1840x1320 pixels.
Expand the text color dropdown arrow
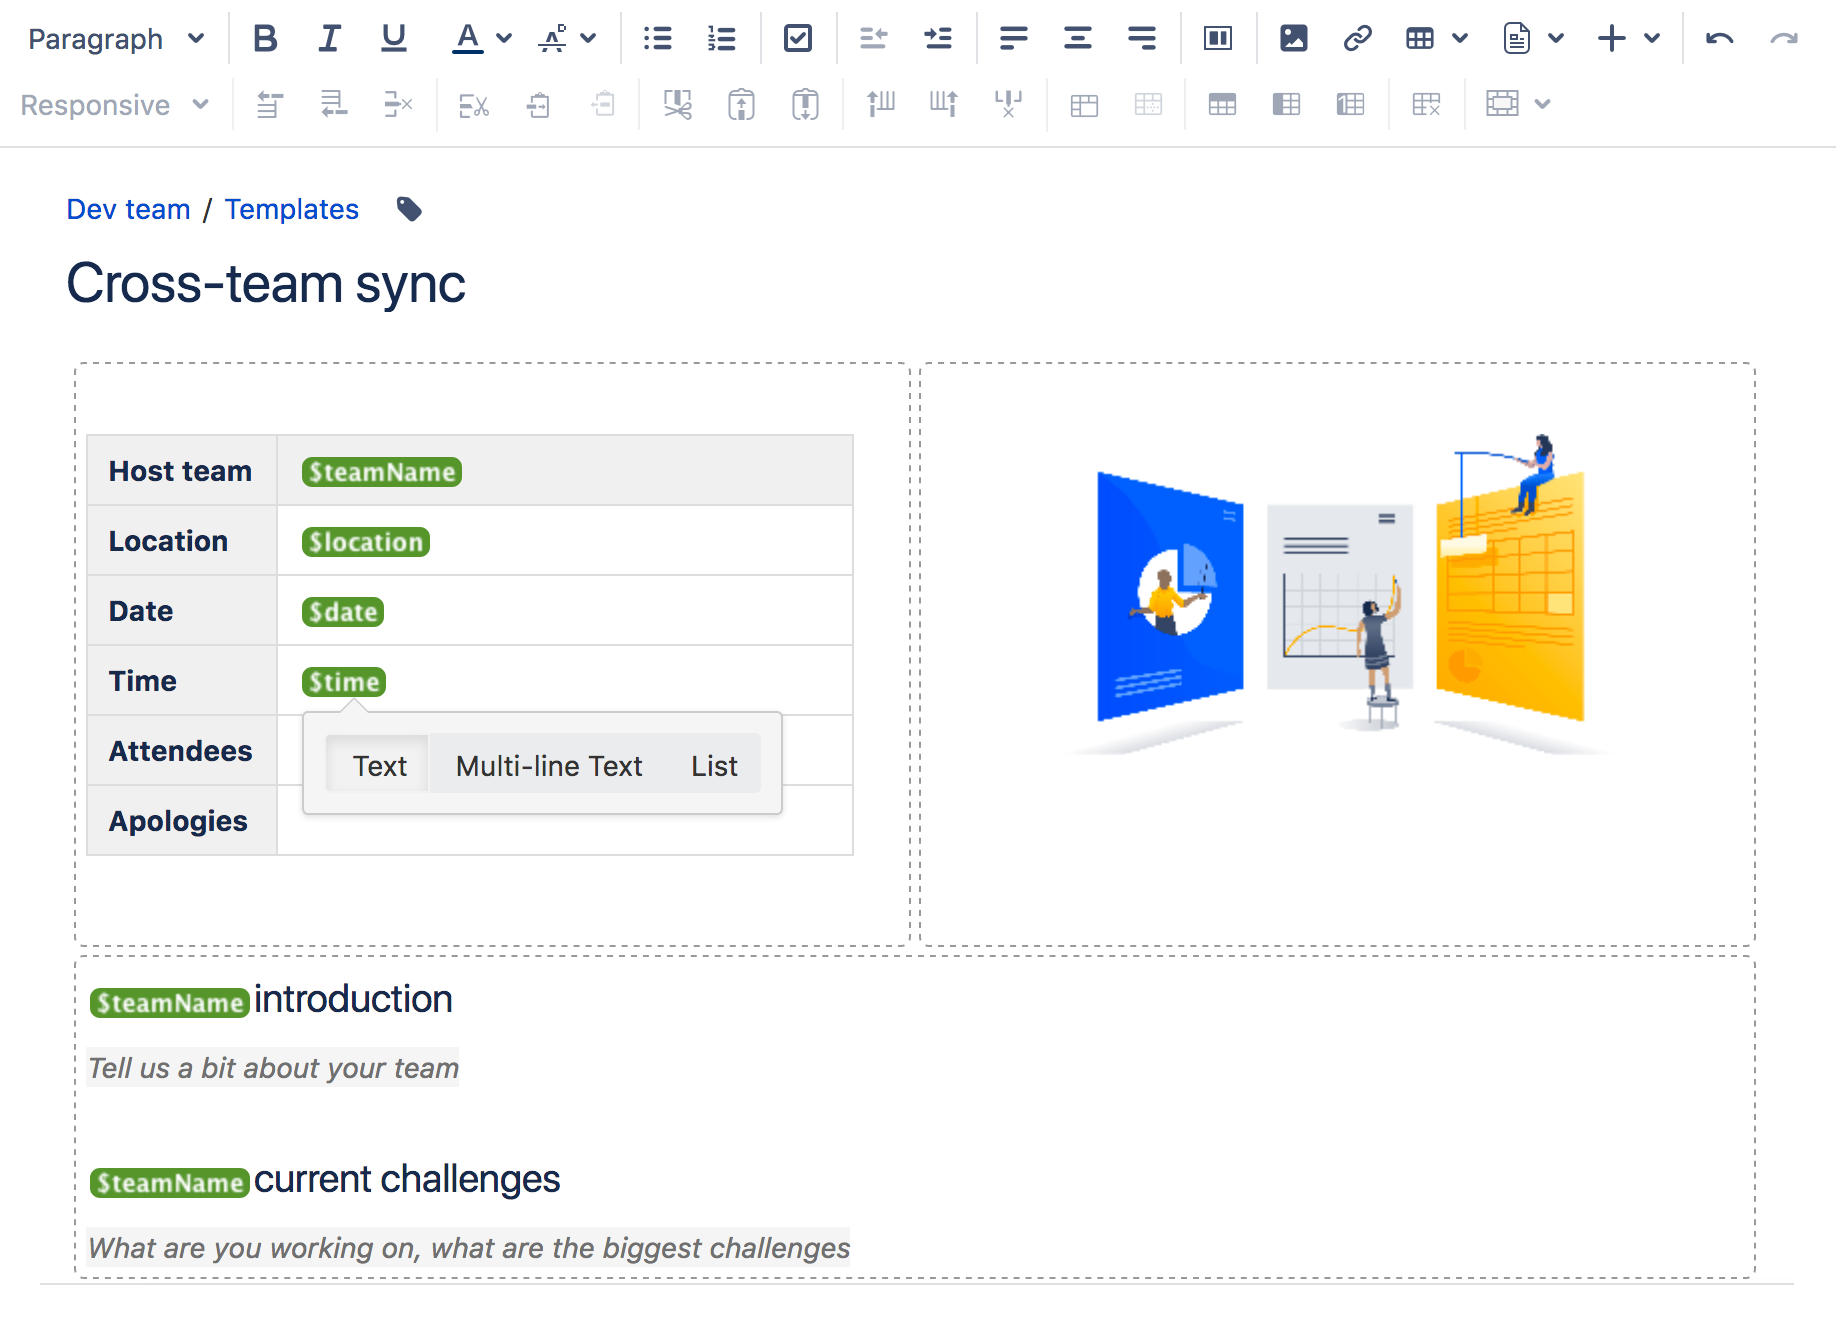click(x=504, y=38)
